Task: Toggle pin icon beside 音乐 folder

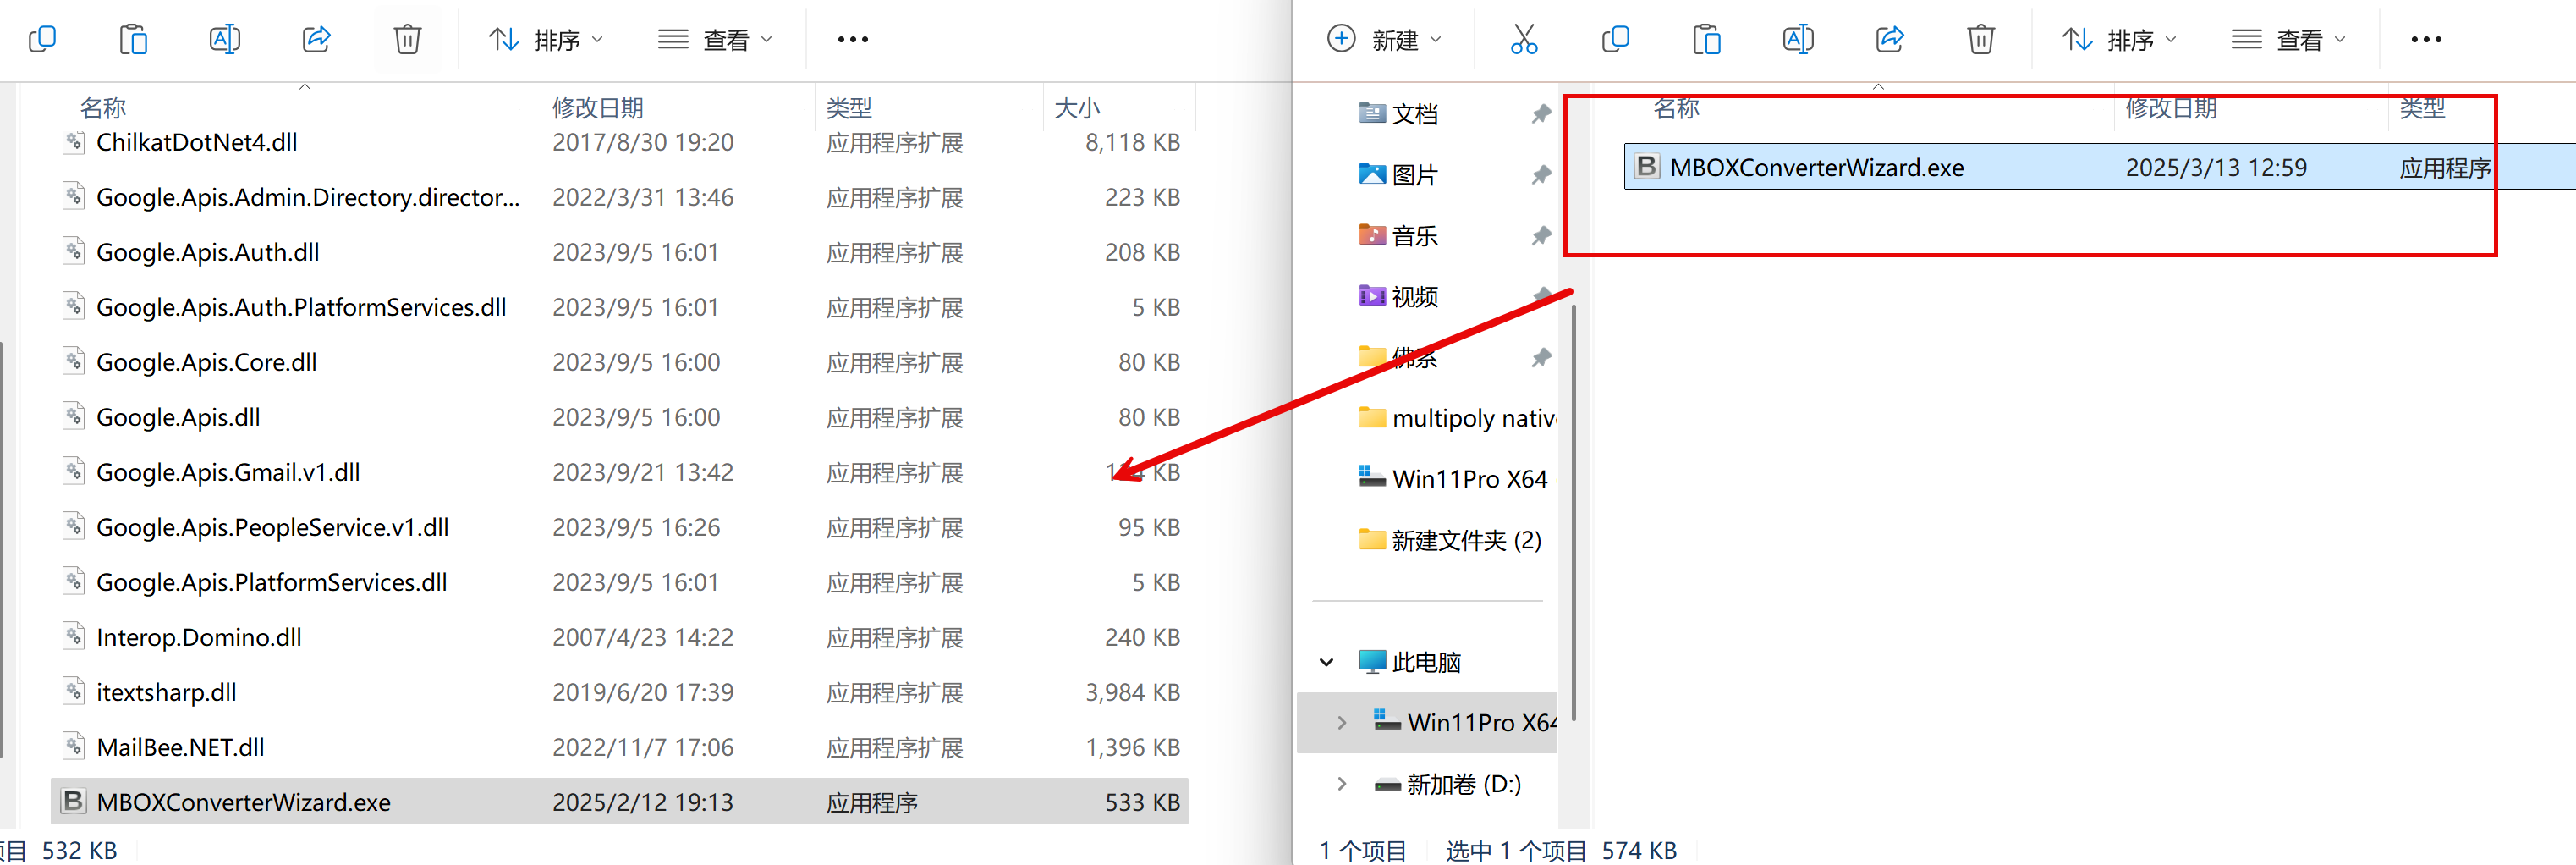Action: [x=1540, y=236]
